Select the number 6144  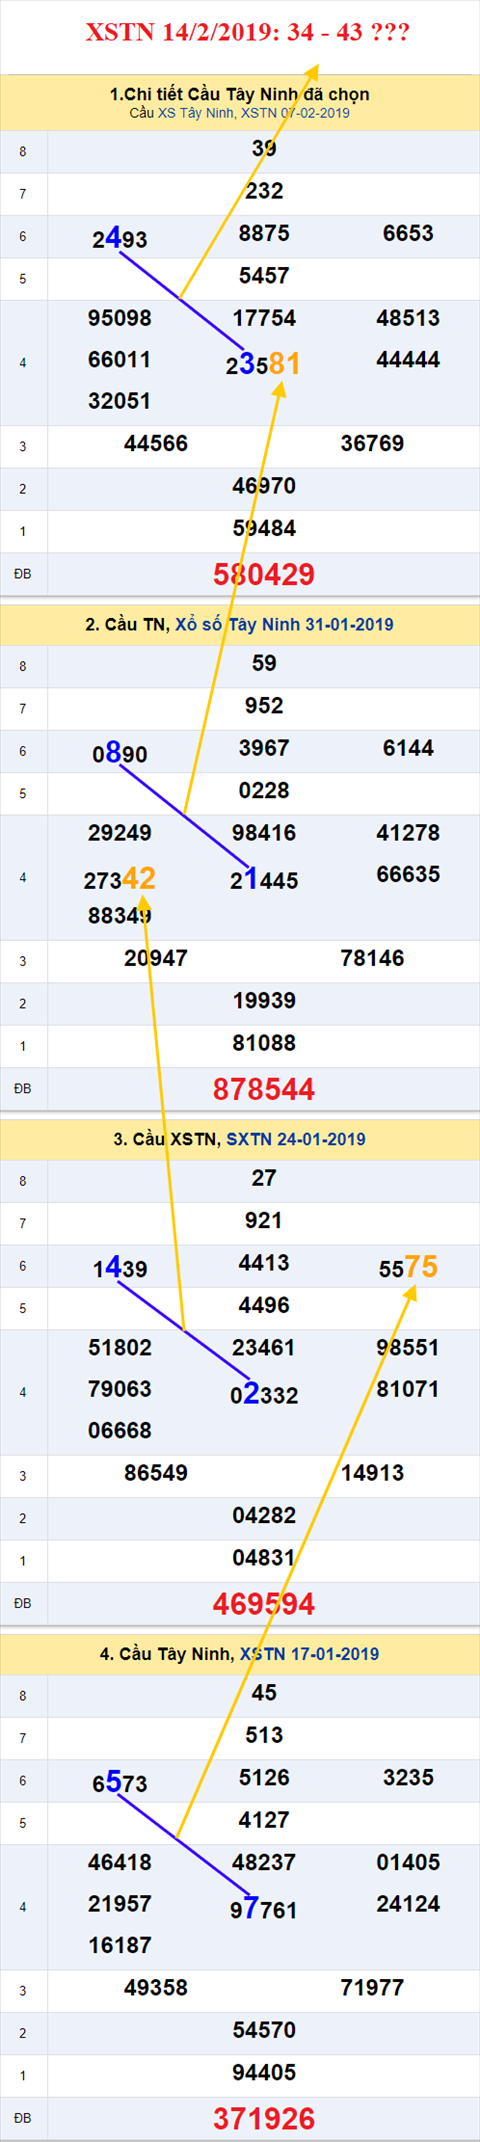pyautogui.click(x=408, y=748)
